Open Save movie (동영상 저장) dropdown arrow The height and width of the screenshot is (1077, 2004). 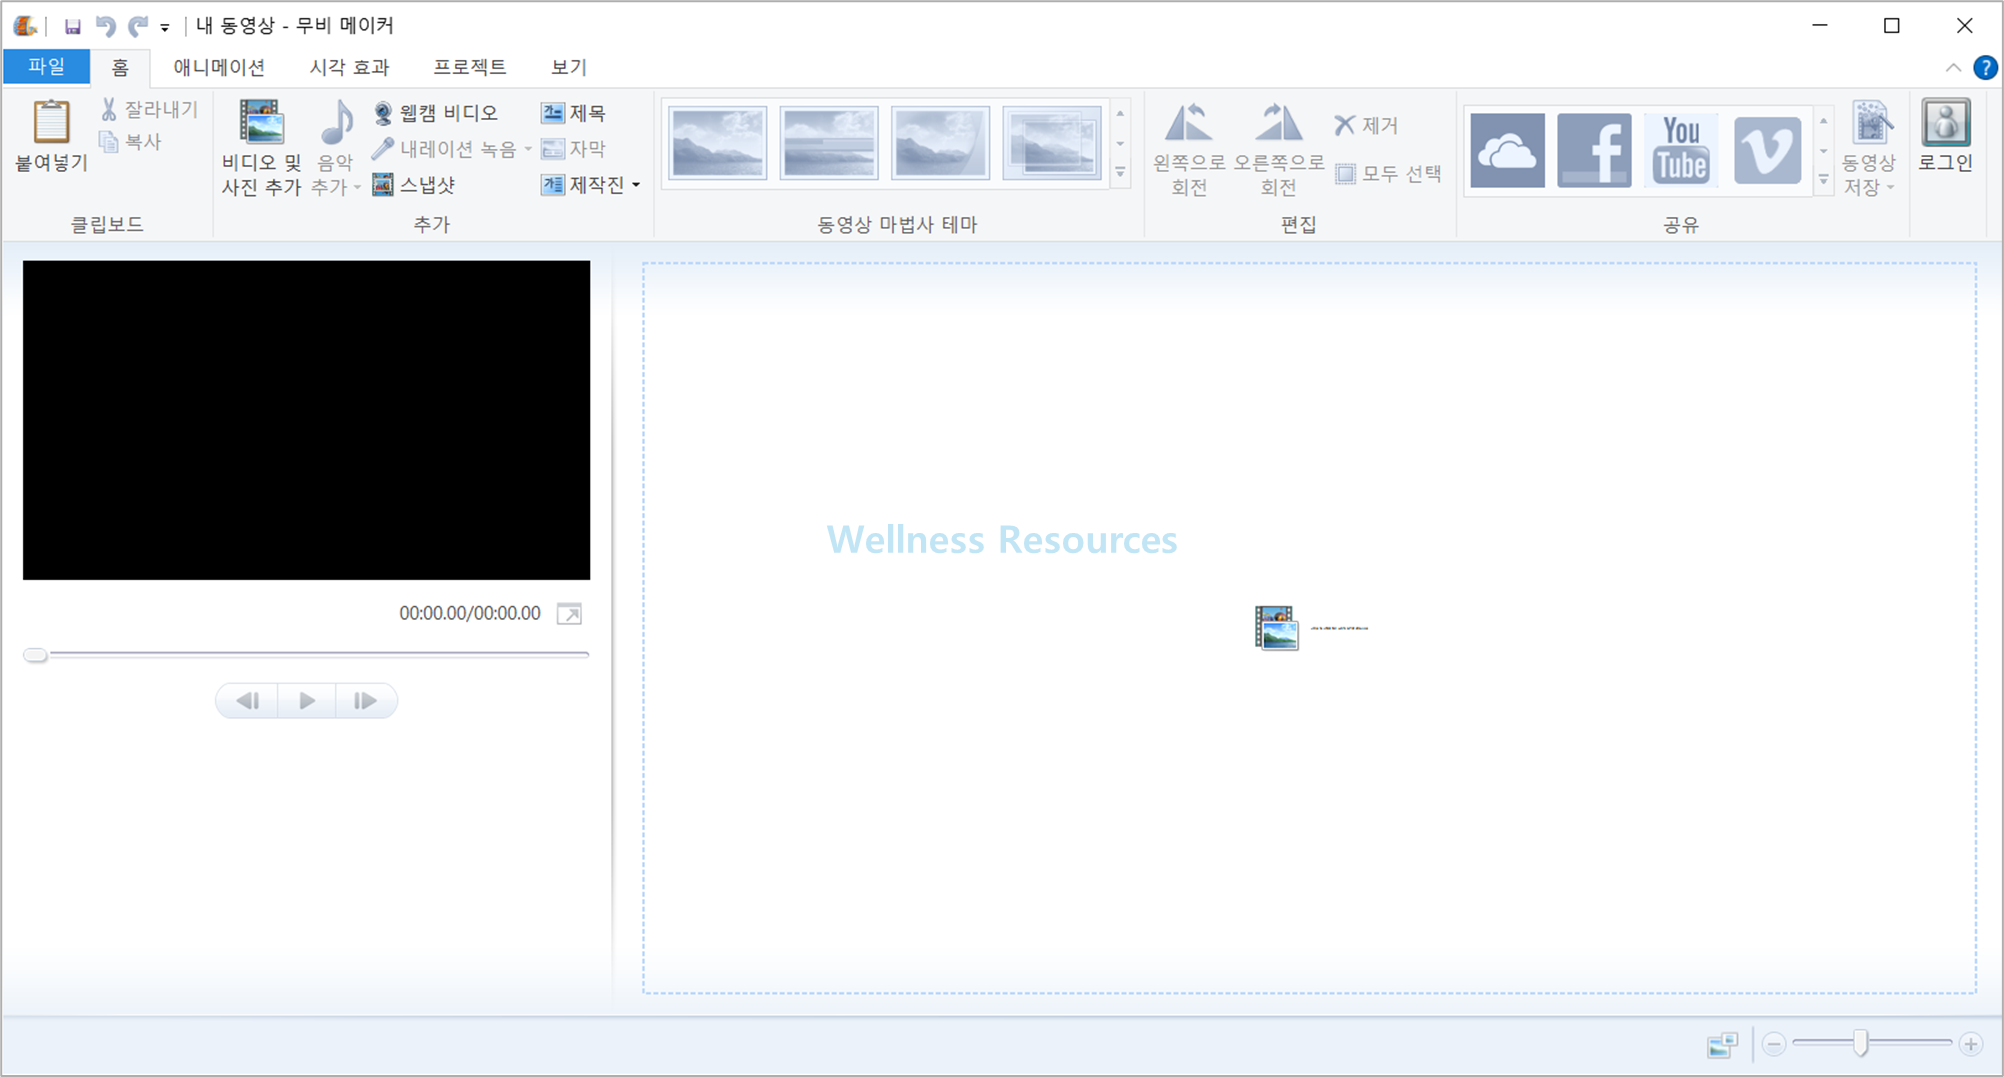pos(1890,187)
